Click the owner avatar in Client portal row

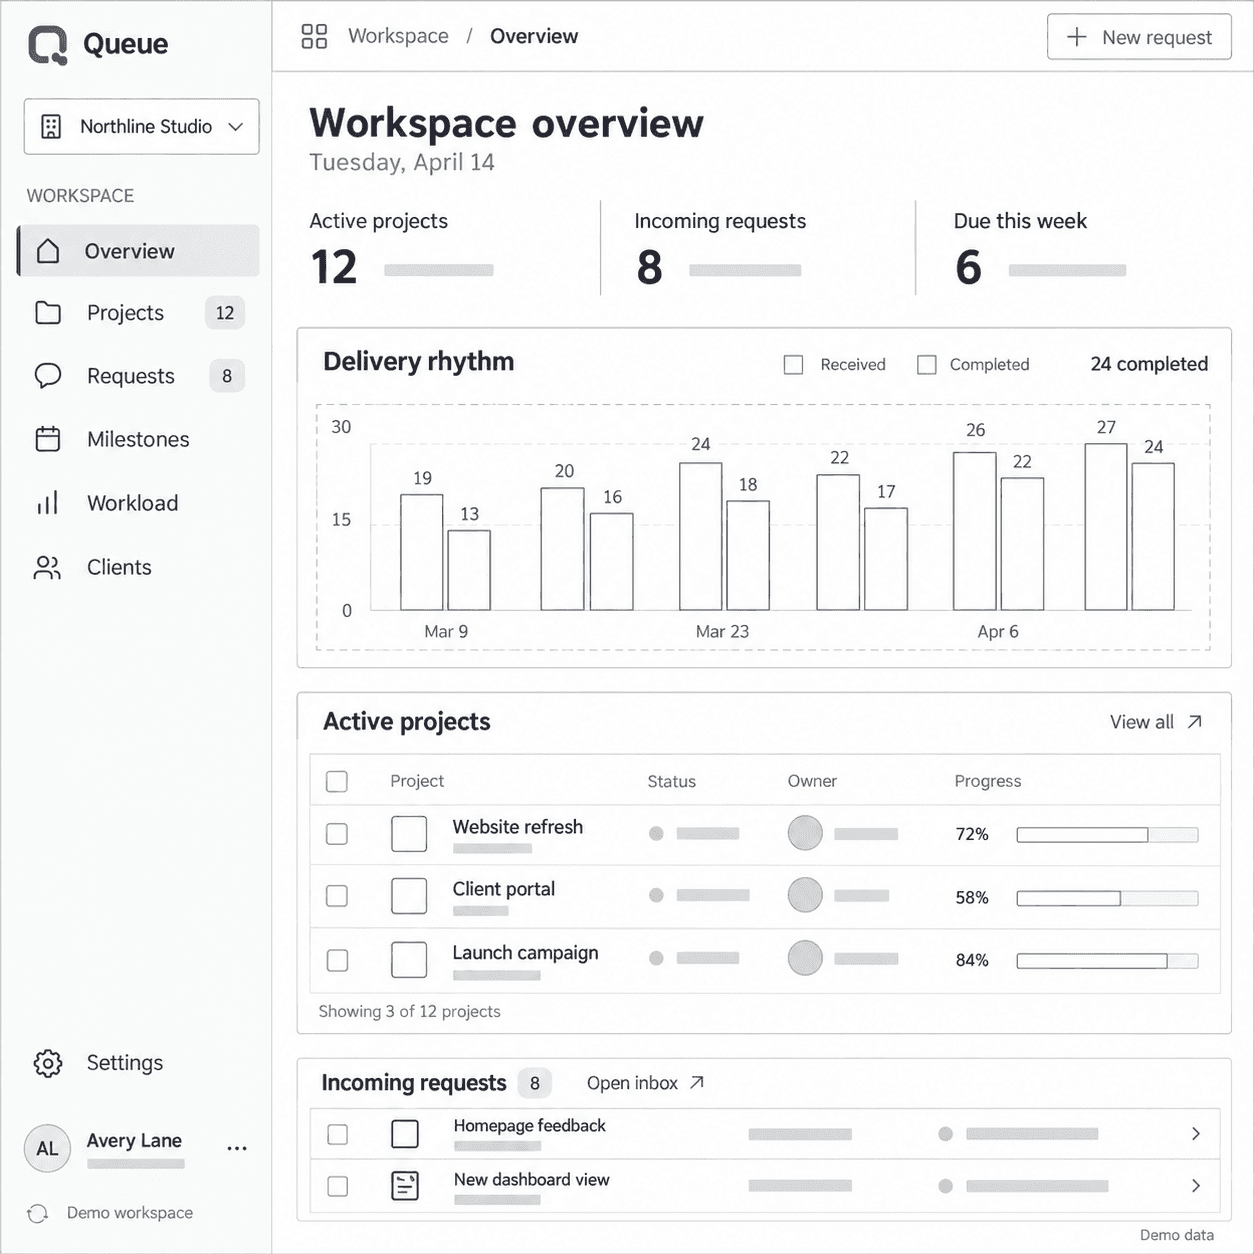point(805,895)
